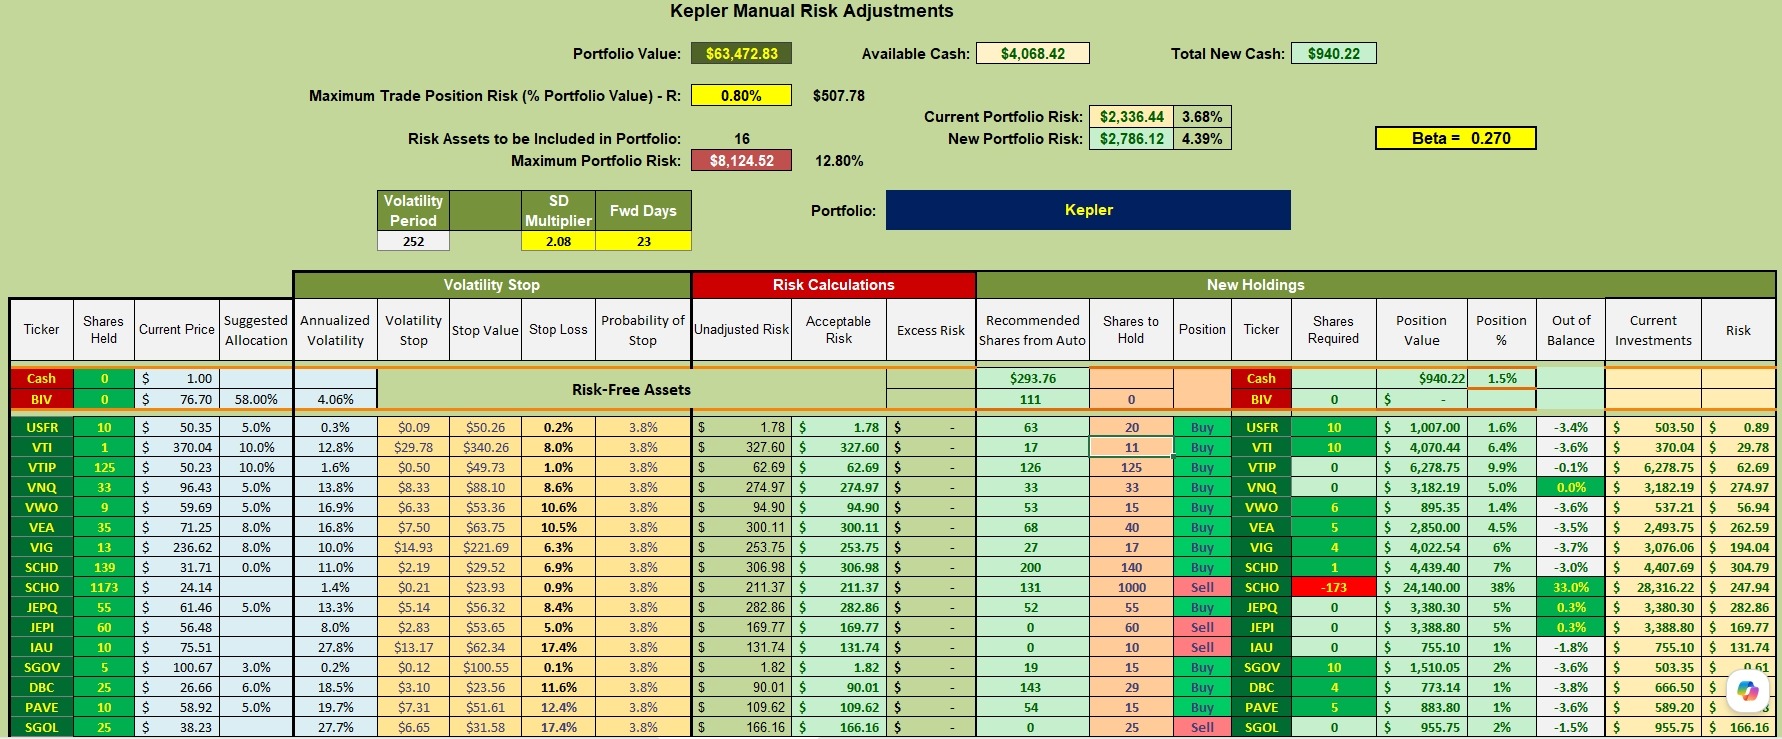Select the VNQ current investments 3,182.19
The image size is (1782, 739).
[x=1653, y=487]
